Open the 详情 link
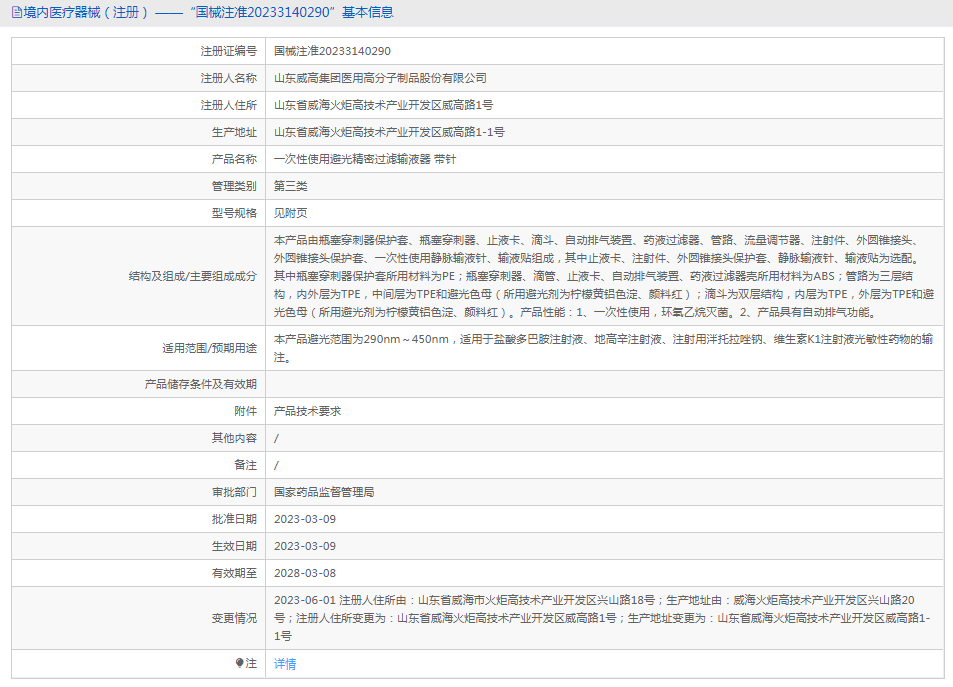Image resolution: width=953 pixels, height=687 pixels. point(285,664)
